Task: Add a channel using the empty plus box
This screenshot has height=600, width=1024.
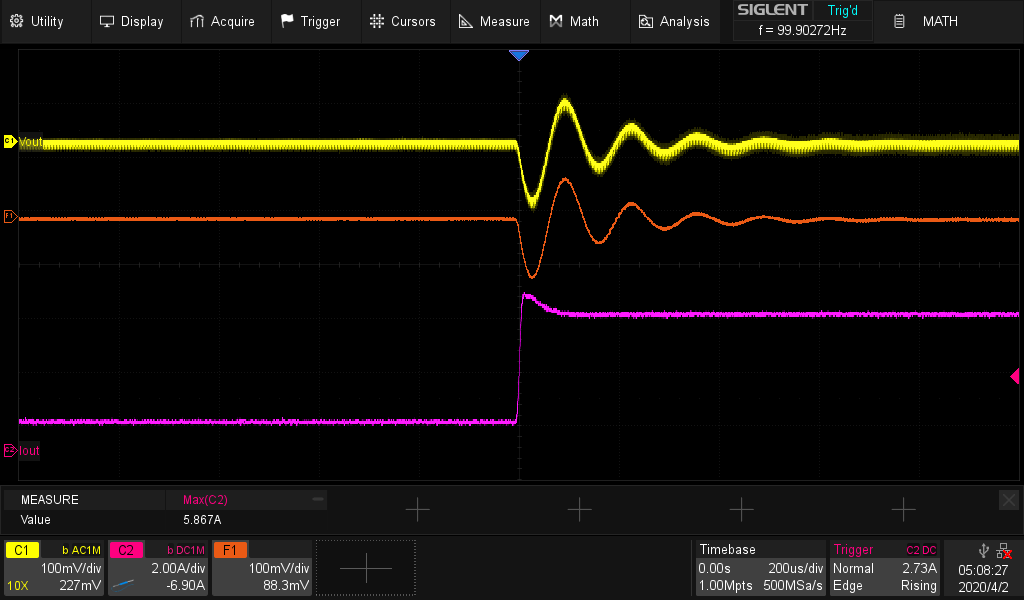Action: [365, 568]
